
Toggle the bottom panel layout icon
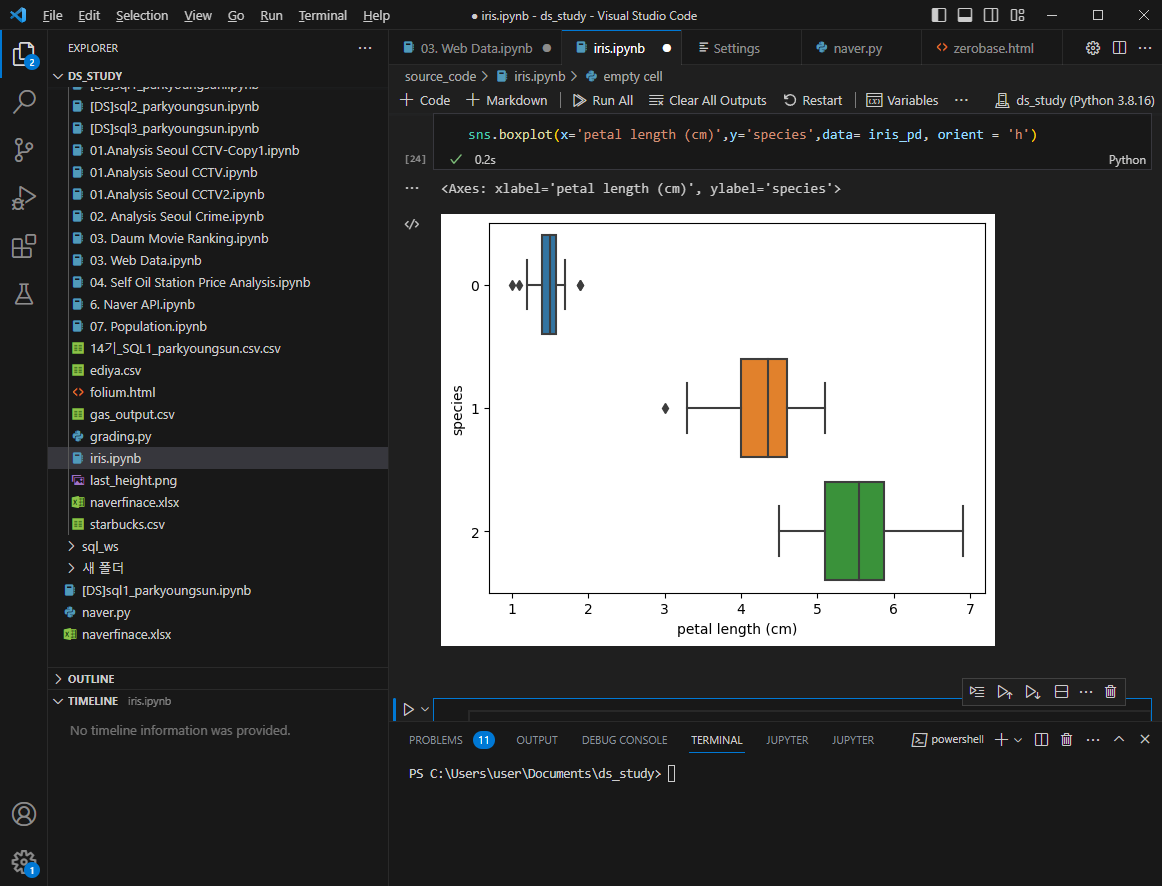point(964,15)
